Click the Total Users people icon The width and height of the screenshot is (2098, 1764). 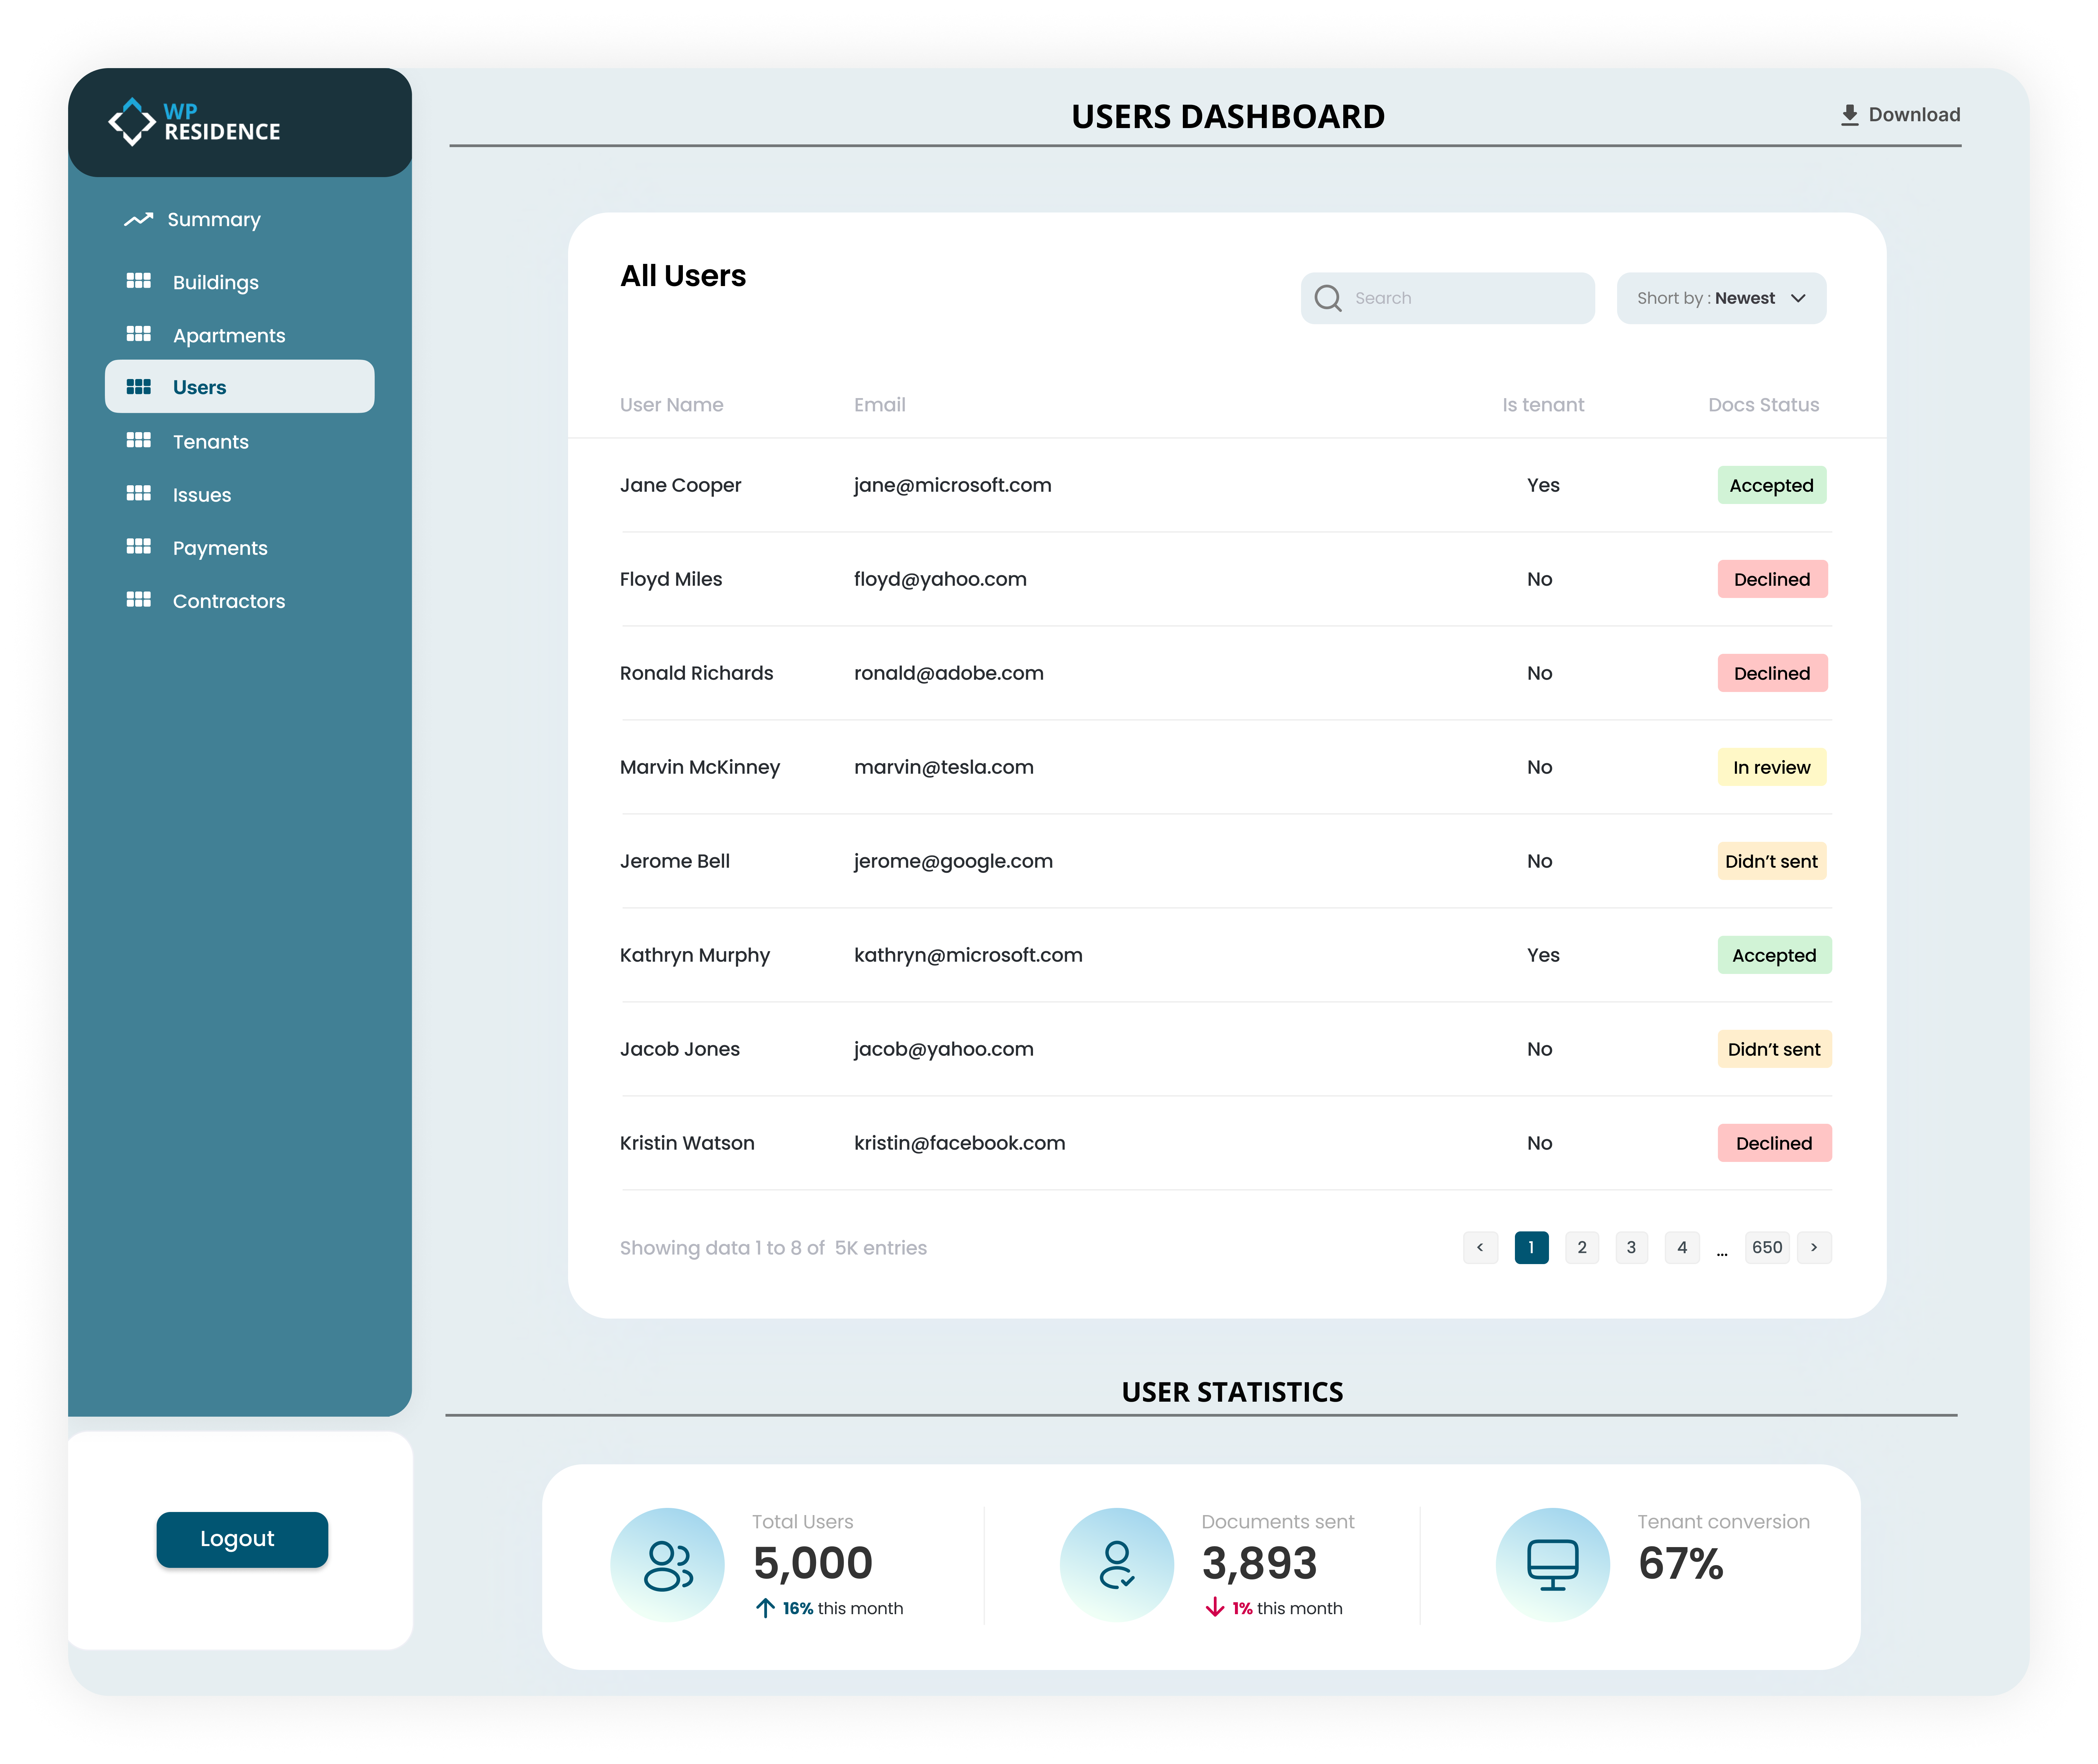point(668,1565)
